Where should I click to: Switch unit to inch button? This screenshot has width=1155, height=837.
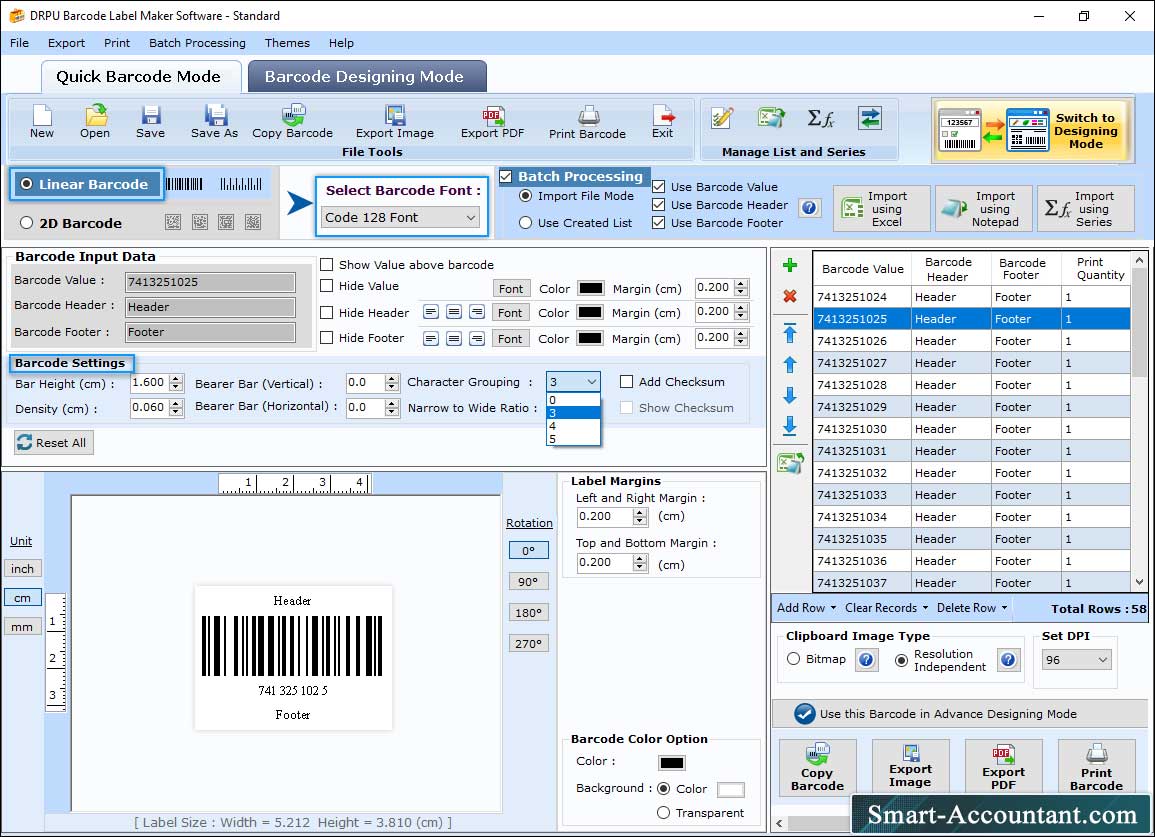pos(22,569)
